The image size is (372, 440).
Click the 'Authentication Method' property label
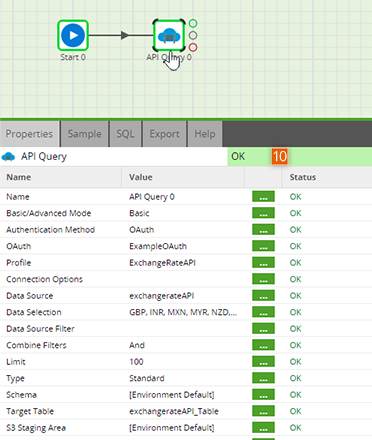coord(51,230)
